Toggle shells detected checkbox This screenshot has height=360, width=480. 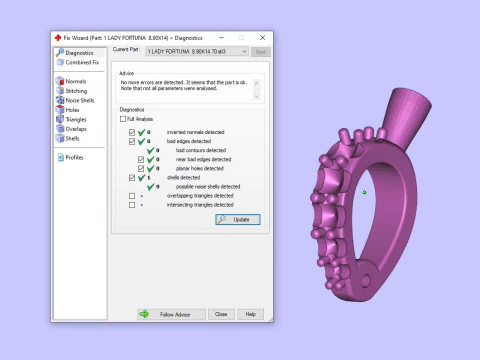point(132,178)
